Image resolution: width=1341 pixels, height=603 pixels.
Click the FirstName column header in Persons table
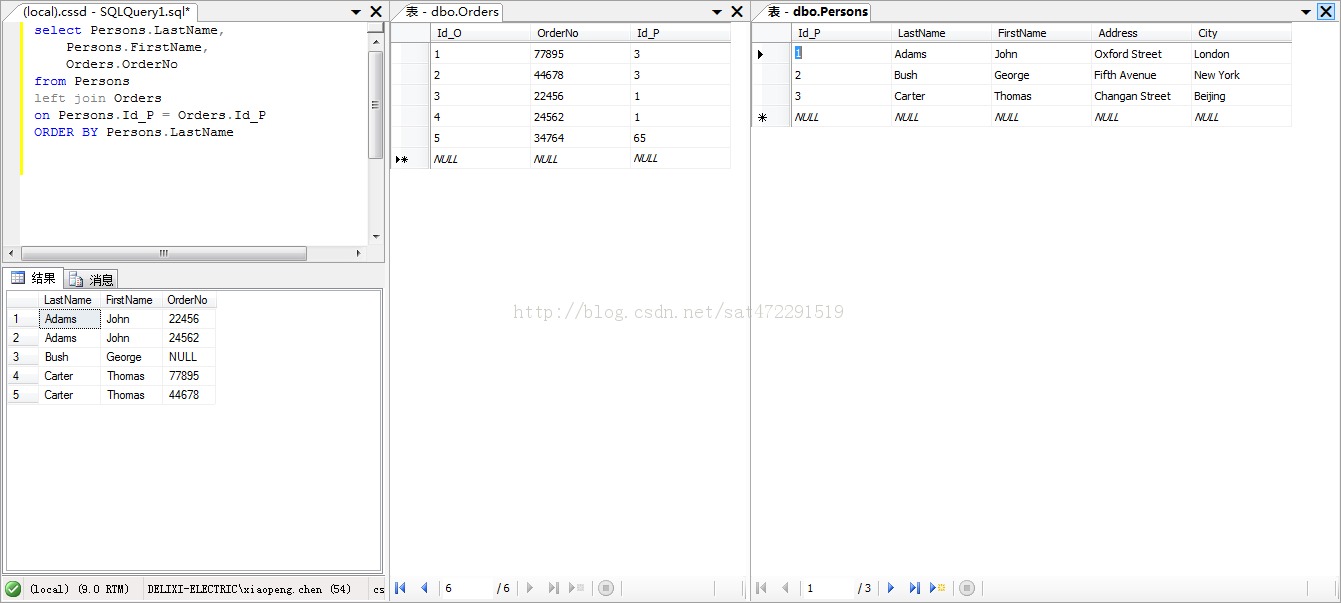coord(1041,33)
